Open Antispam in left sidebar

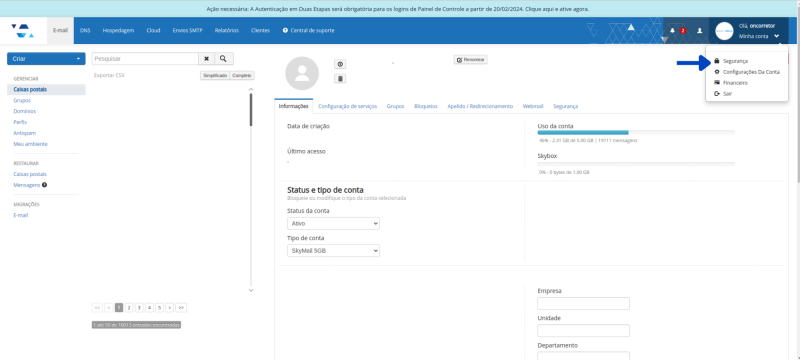pos(24,133)
